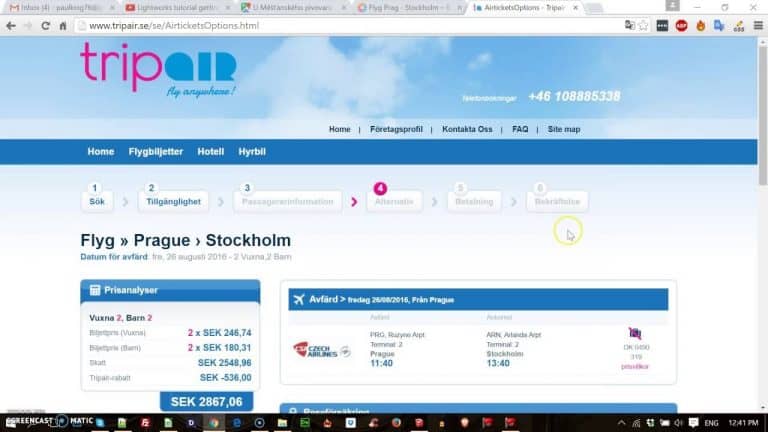Open the Chrome hamburger menu
Image resolution: width=768 pixels, height=432 pixels.
[x=758, y=25]
